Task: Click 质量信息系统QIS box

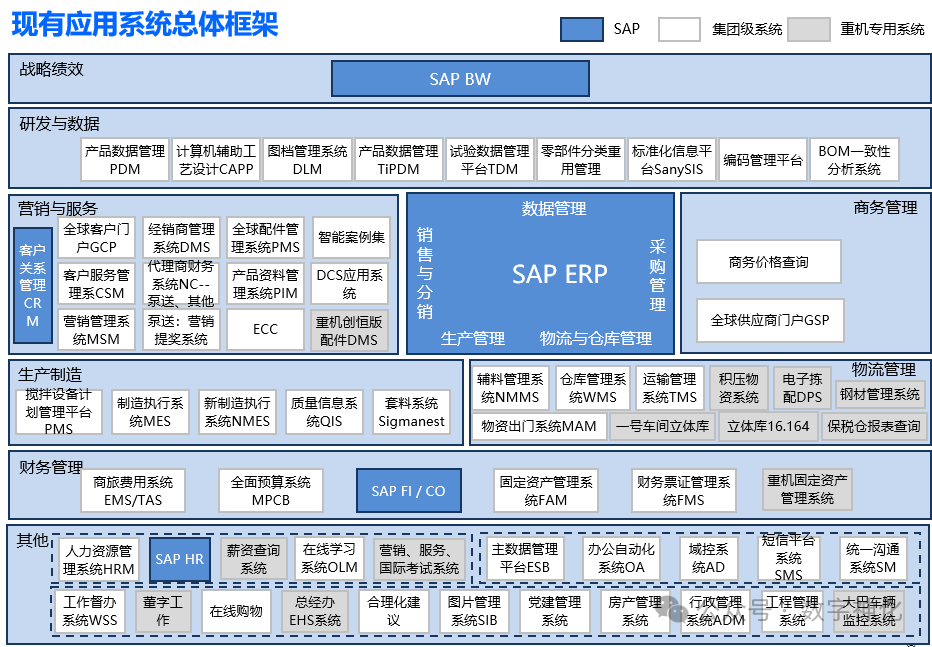Action: tap(325, 412)
